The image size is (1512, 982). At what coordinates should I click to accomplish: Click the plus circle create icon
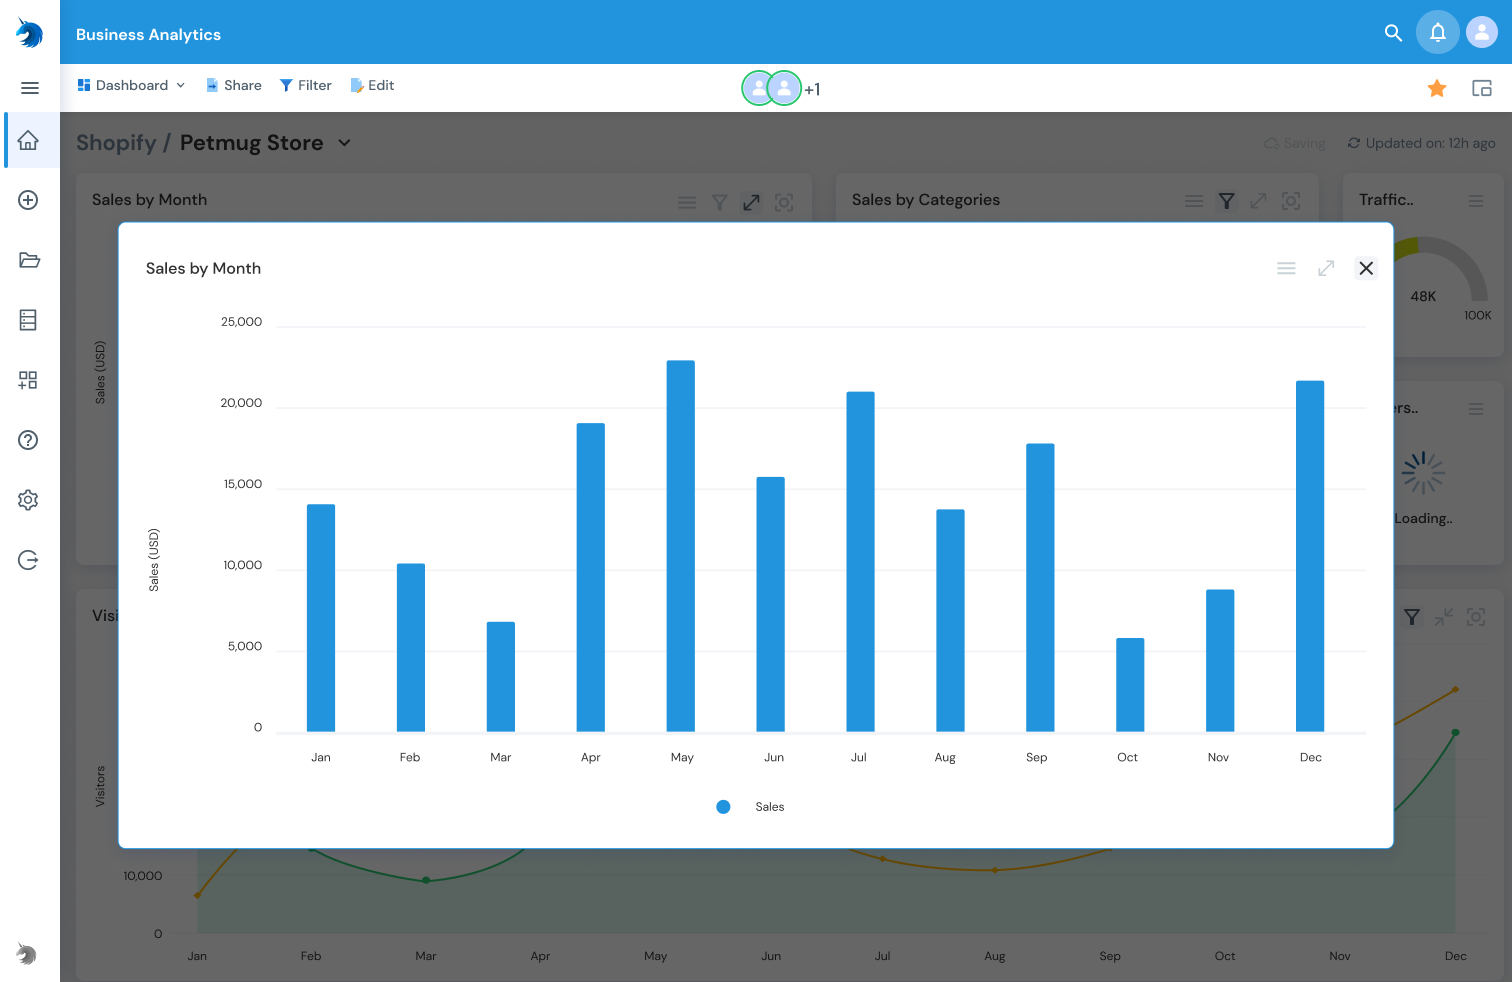tap(29, 200)
